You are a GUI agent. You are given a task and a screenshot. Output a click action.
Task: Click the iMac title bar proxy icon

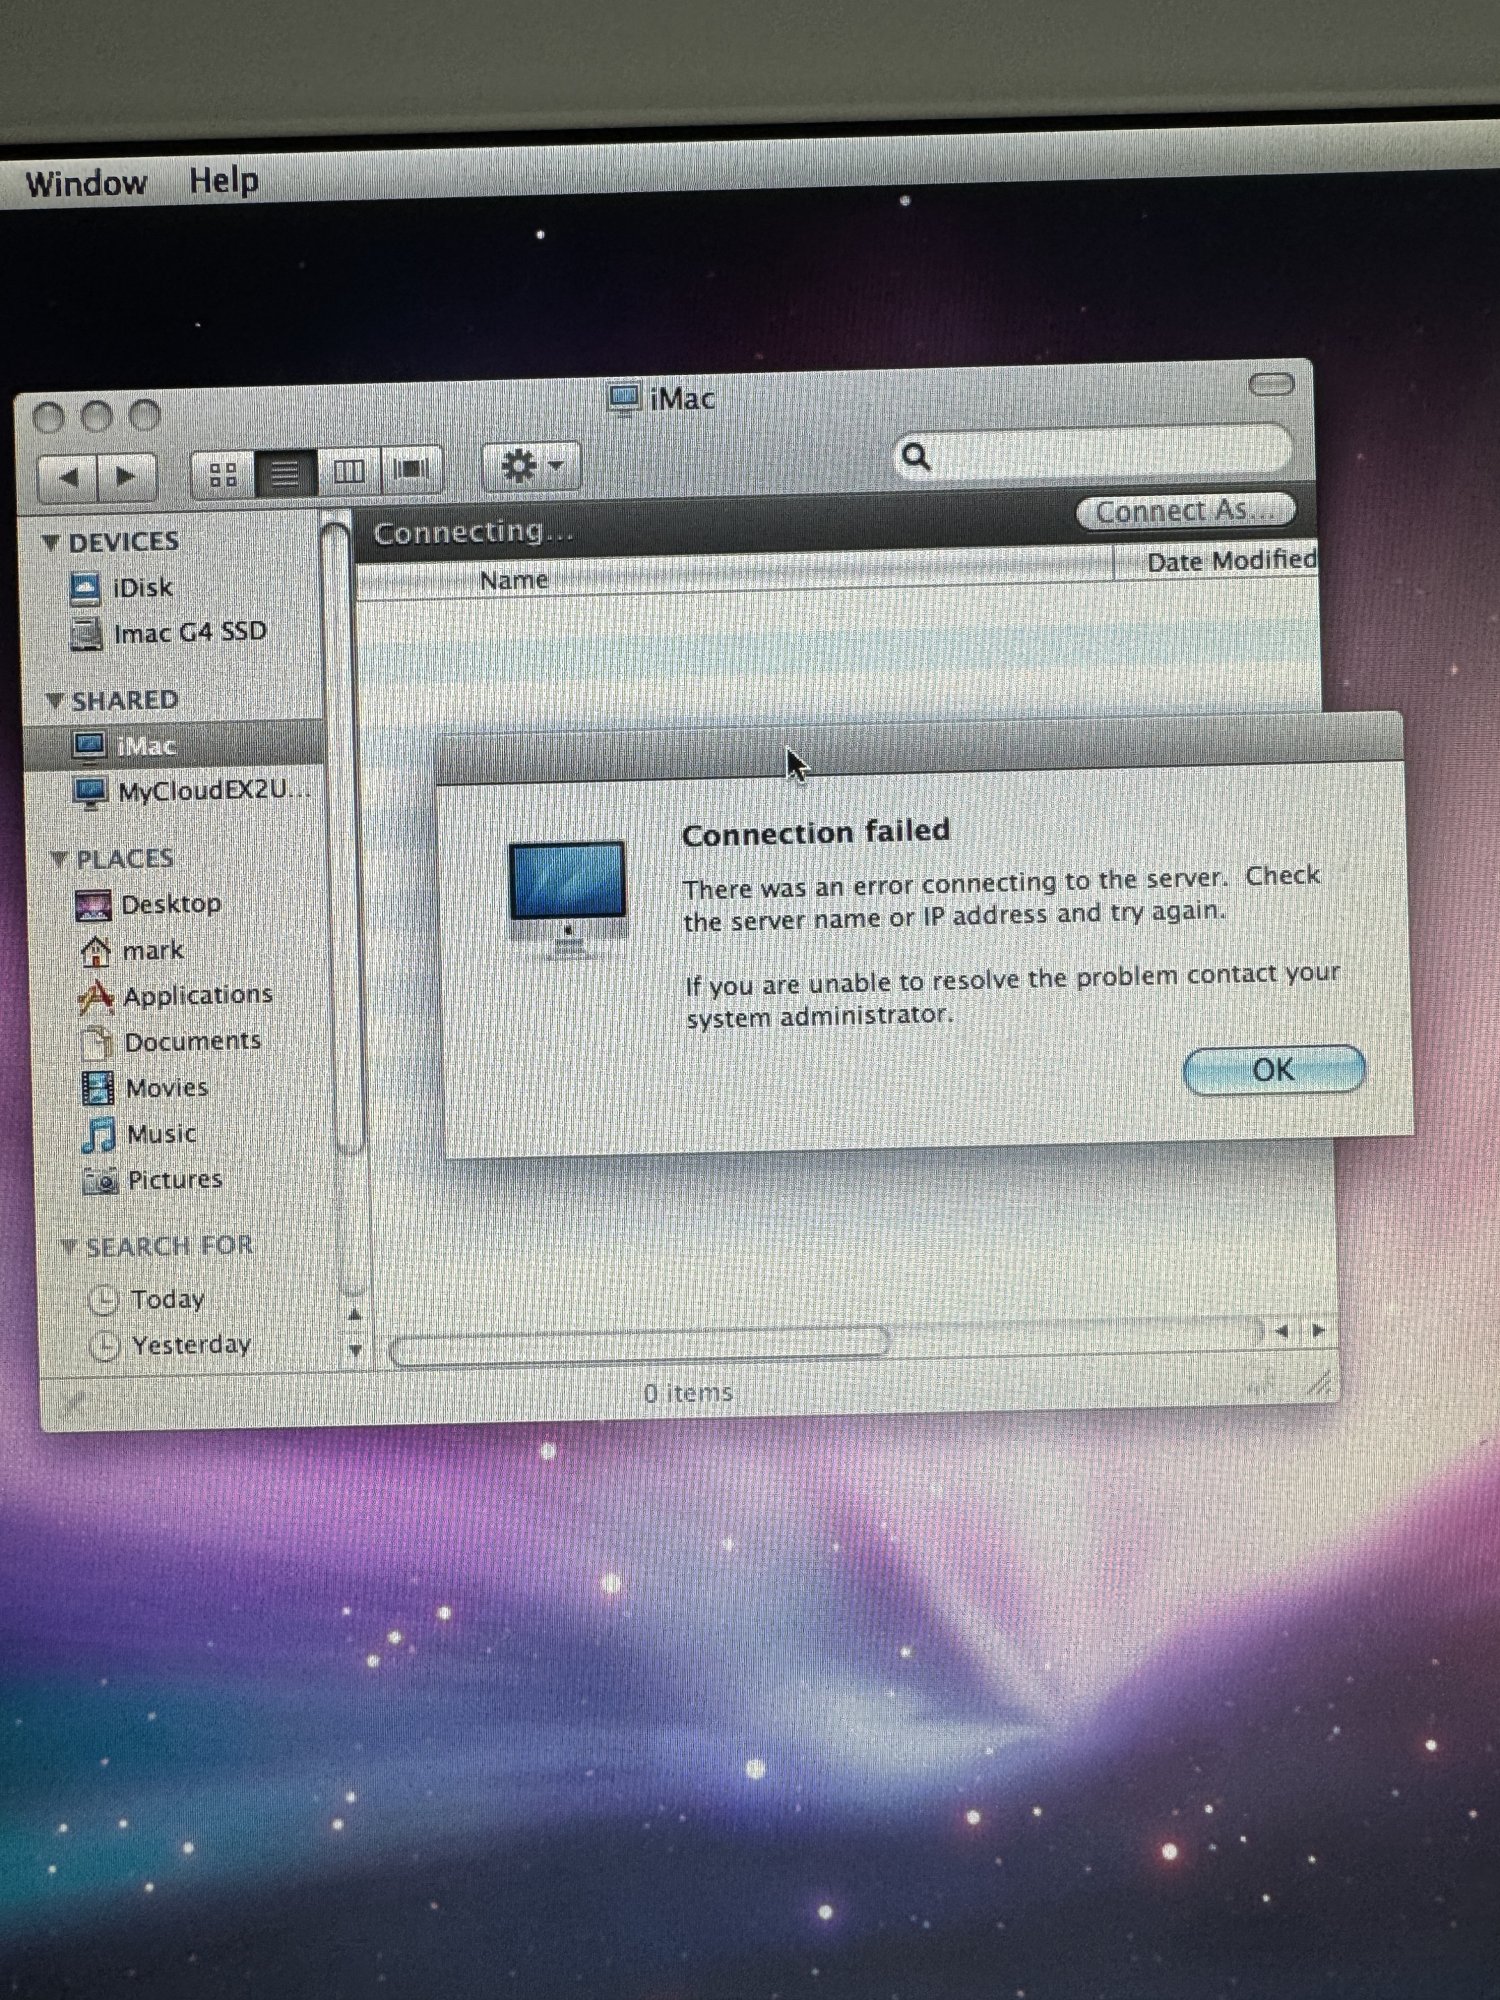tap(624, 399)
